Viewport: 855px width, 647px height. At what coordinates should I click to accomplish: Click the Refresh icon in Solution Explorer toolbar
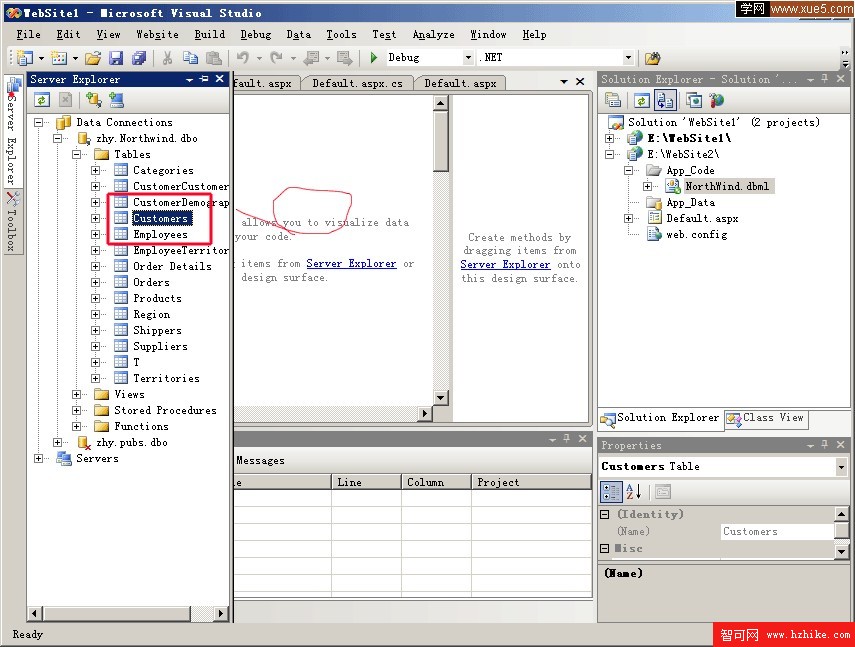click(x=642, y=100)
